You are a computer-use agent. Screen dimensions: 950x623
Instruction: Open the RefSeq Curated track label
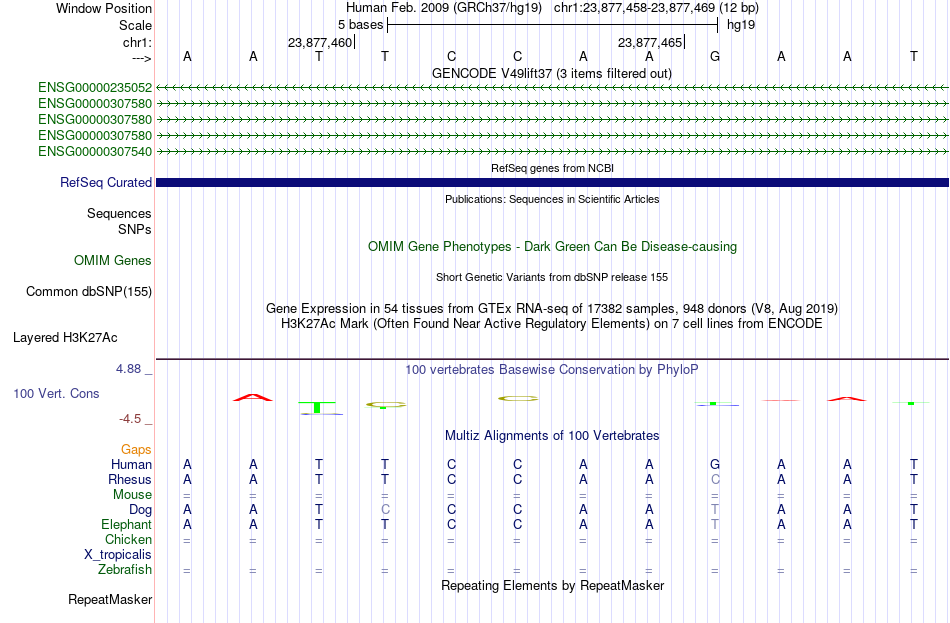click(x=105, y=182)
